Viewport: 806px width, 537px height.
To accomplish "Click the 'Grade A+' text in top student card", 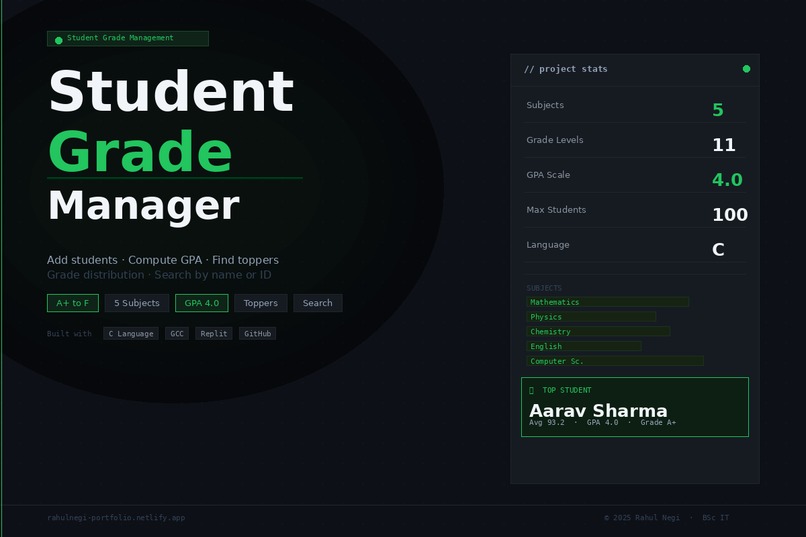I will [x=658, y=422].
